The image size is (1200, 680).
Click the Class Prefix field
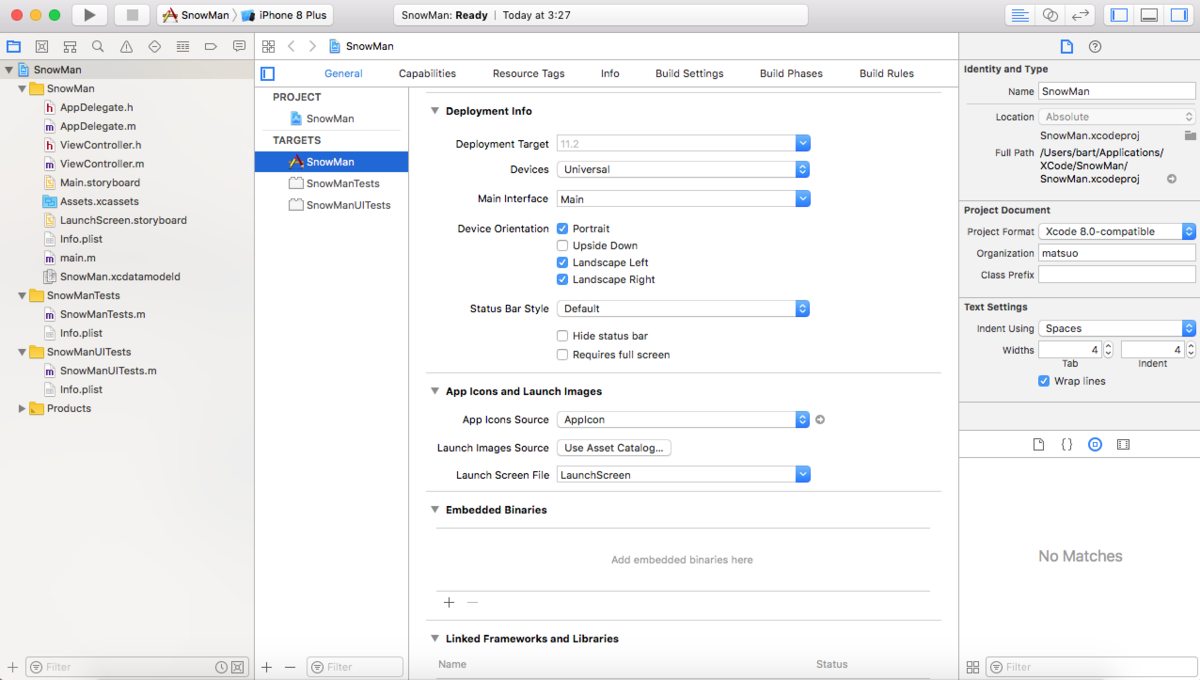tap(1117, 274)
